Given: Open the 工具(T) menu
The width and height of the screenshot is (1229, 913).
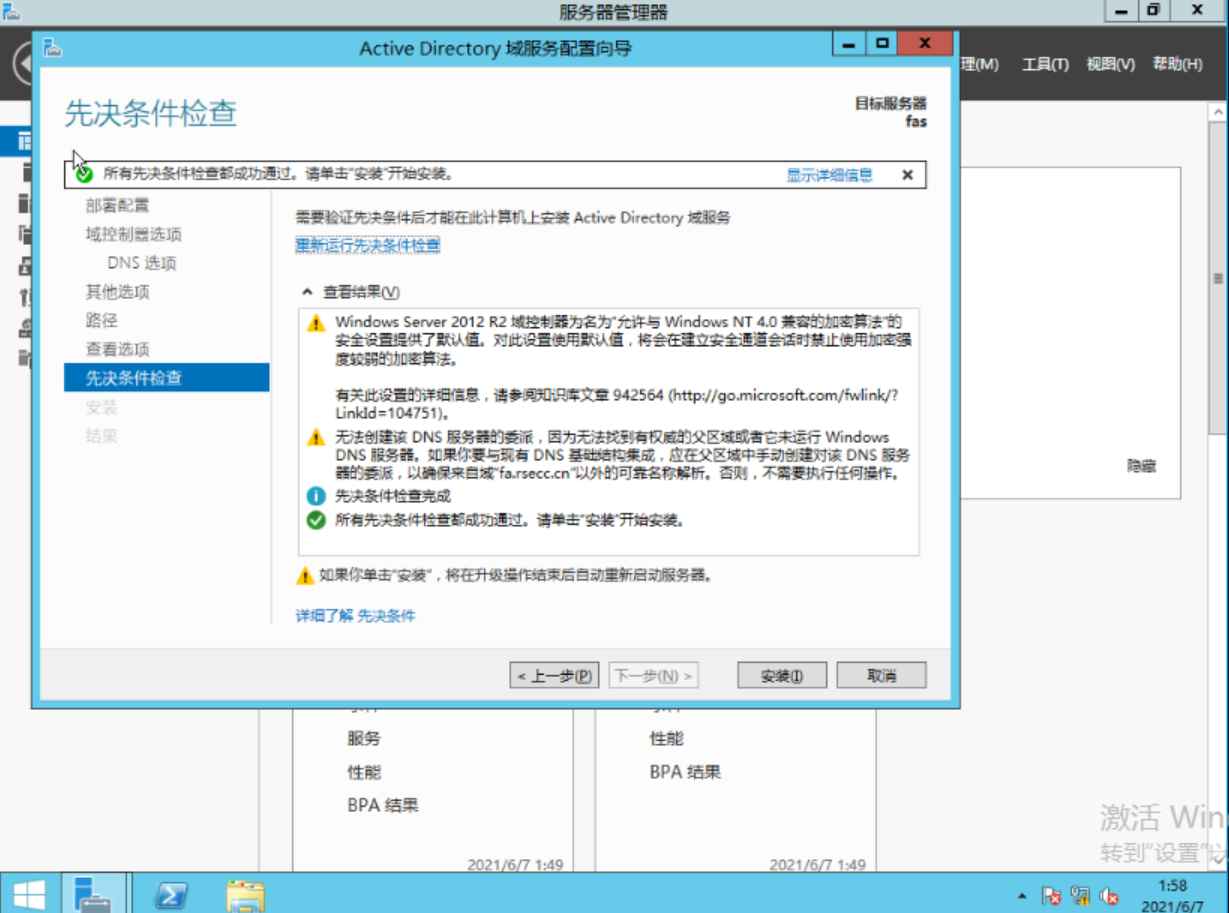Looking at the screenshot, I should [1044, 63].
